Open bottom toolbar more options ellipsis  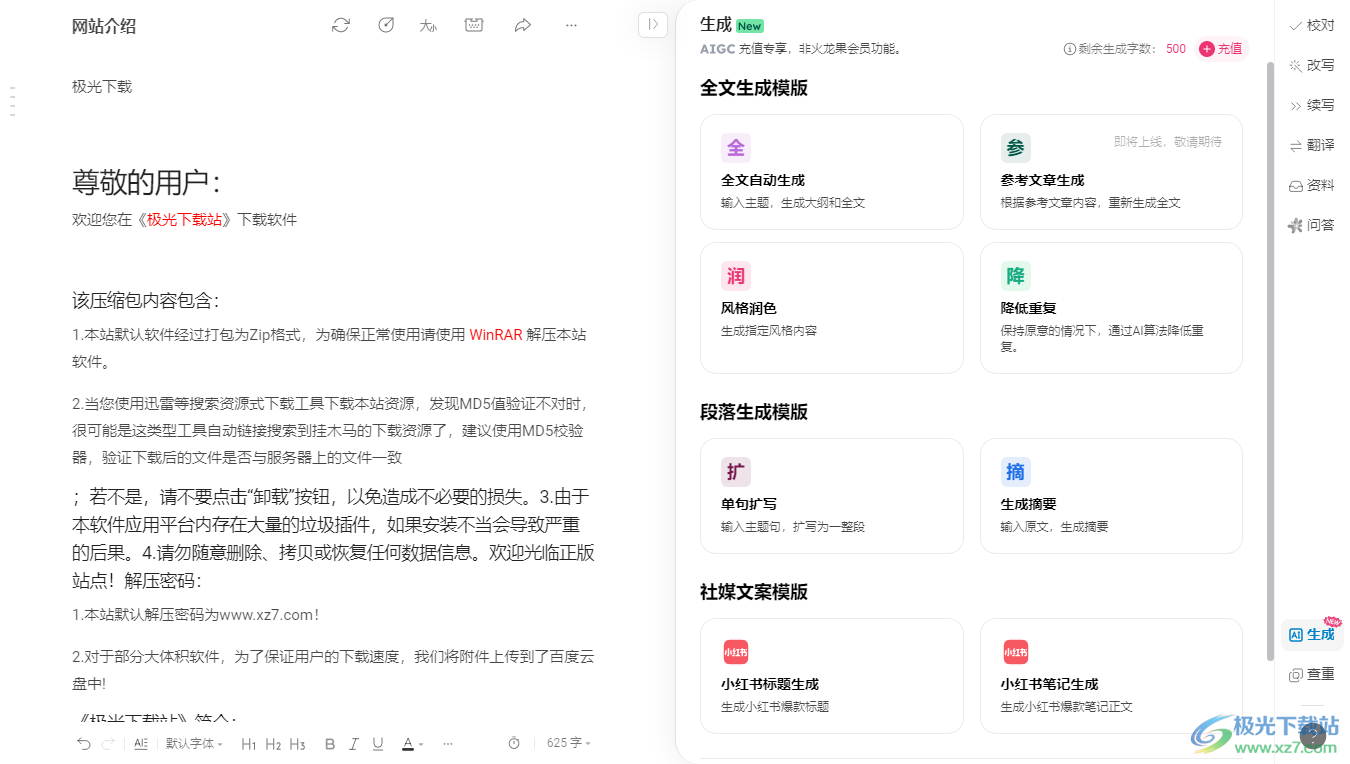pos(448,743)
